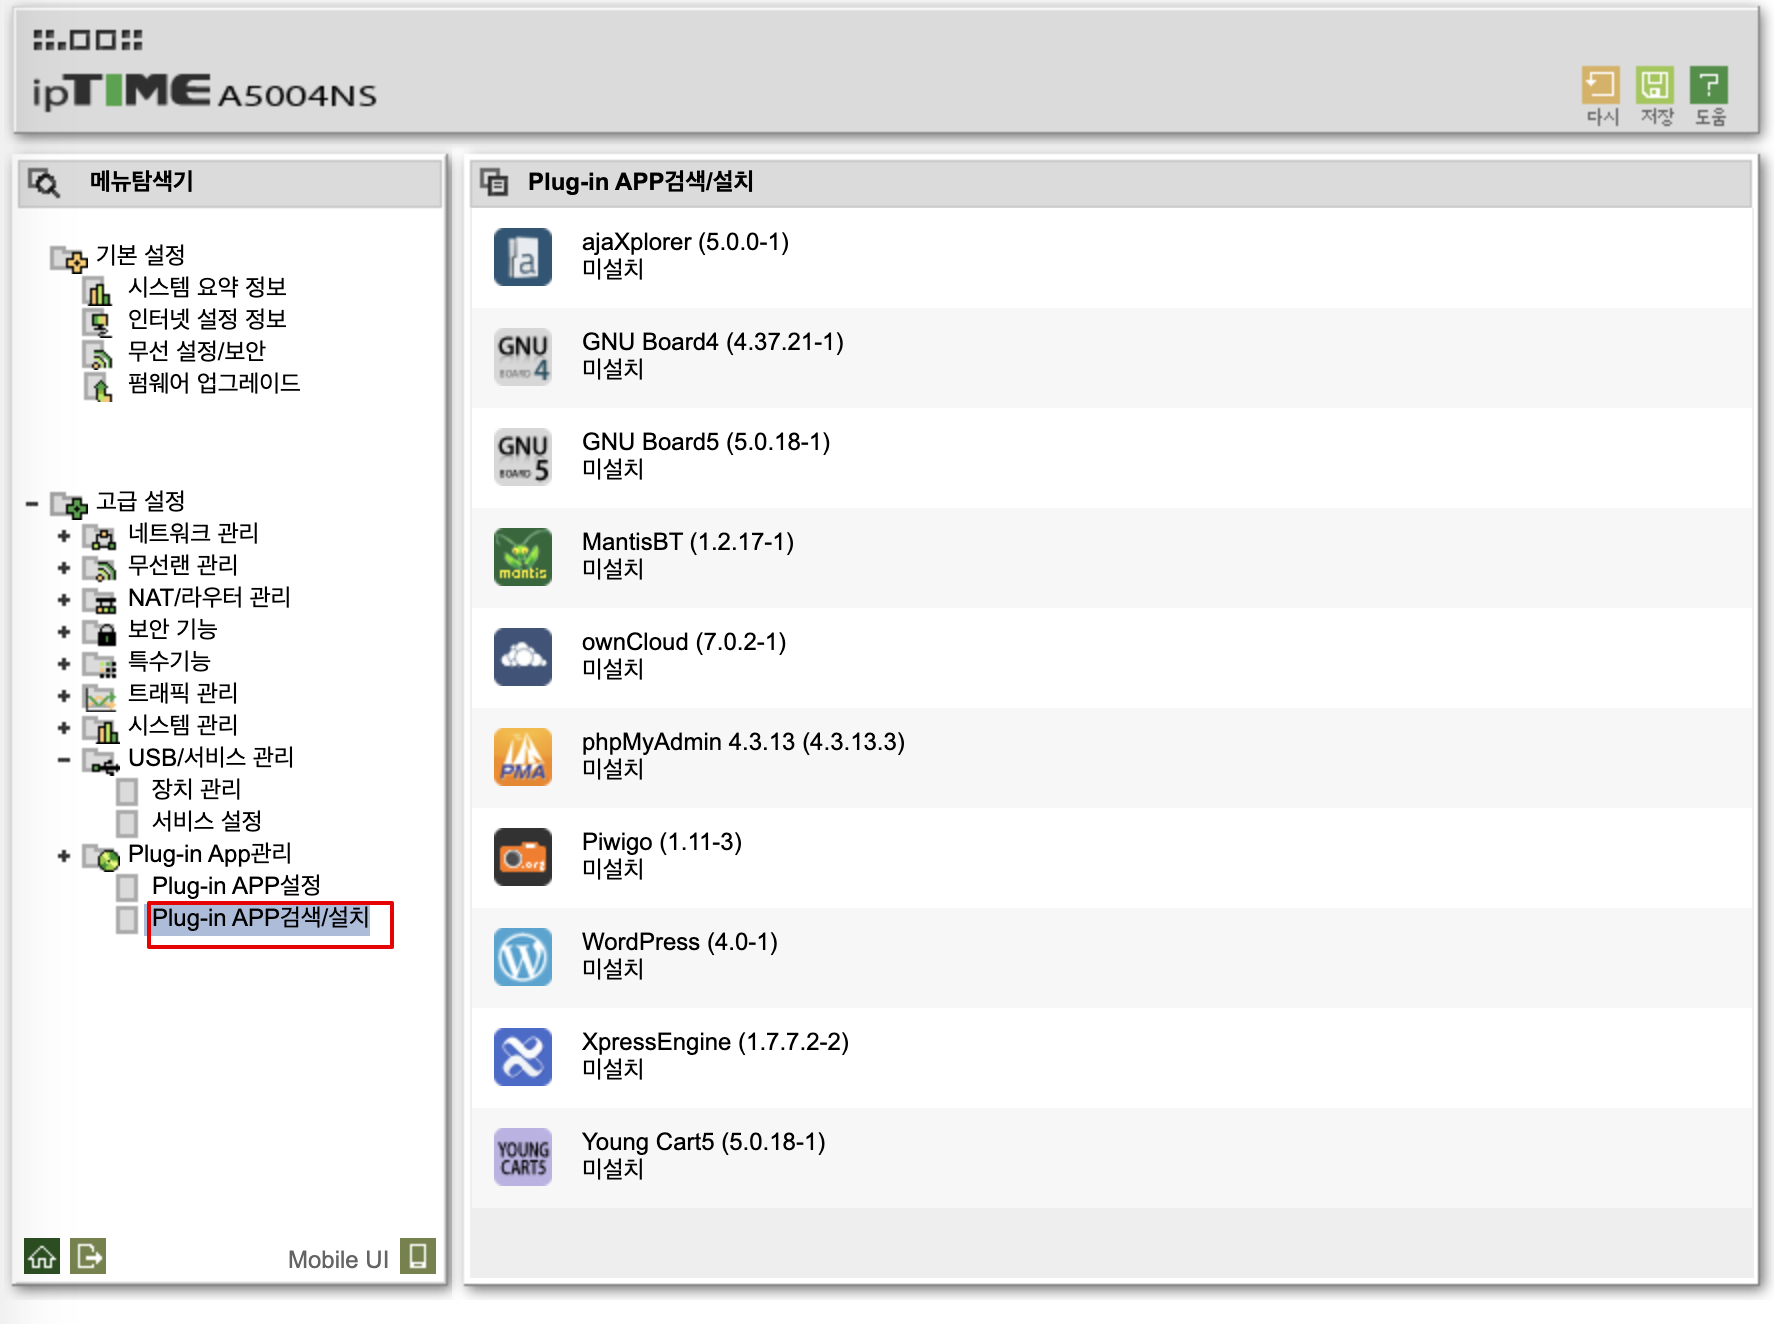Screen dimensions: 1792x1324
Task: Click the 시스템 요약 정보 chart icon
Action: (98, 291)
